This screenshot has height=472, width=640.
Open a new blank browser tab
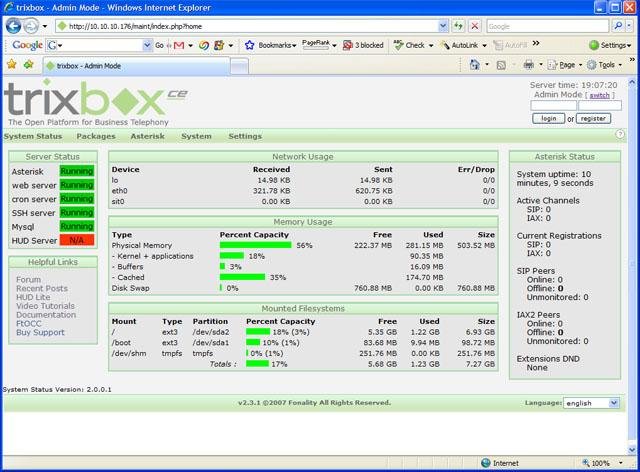[x=239, y=66]
